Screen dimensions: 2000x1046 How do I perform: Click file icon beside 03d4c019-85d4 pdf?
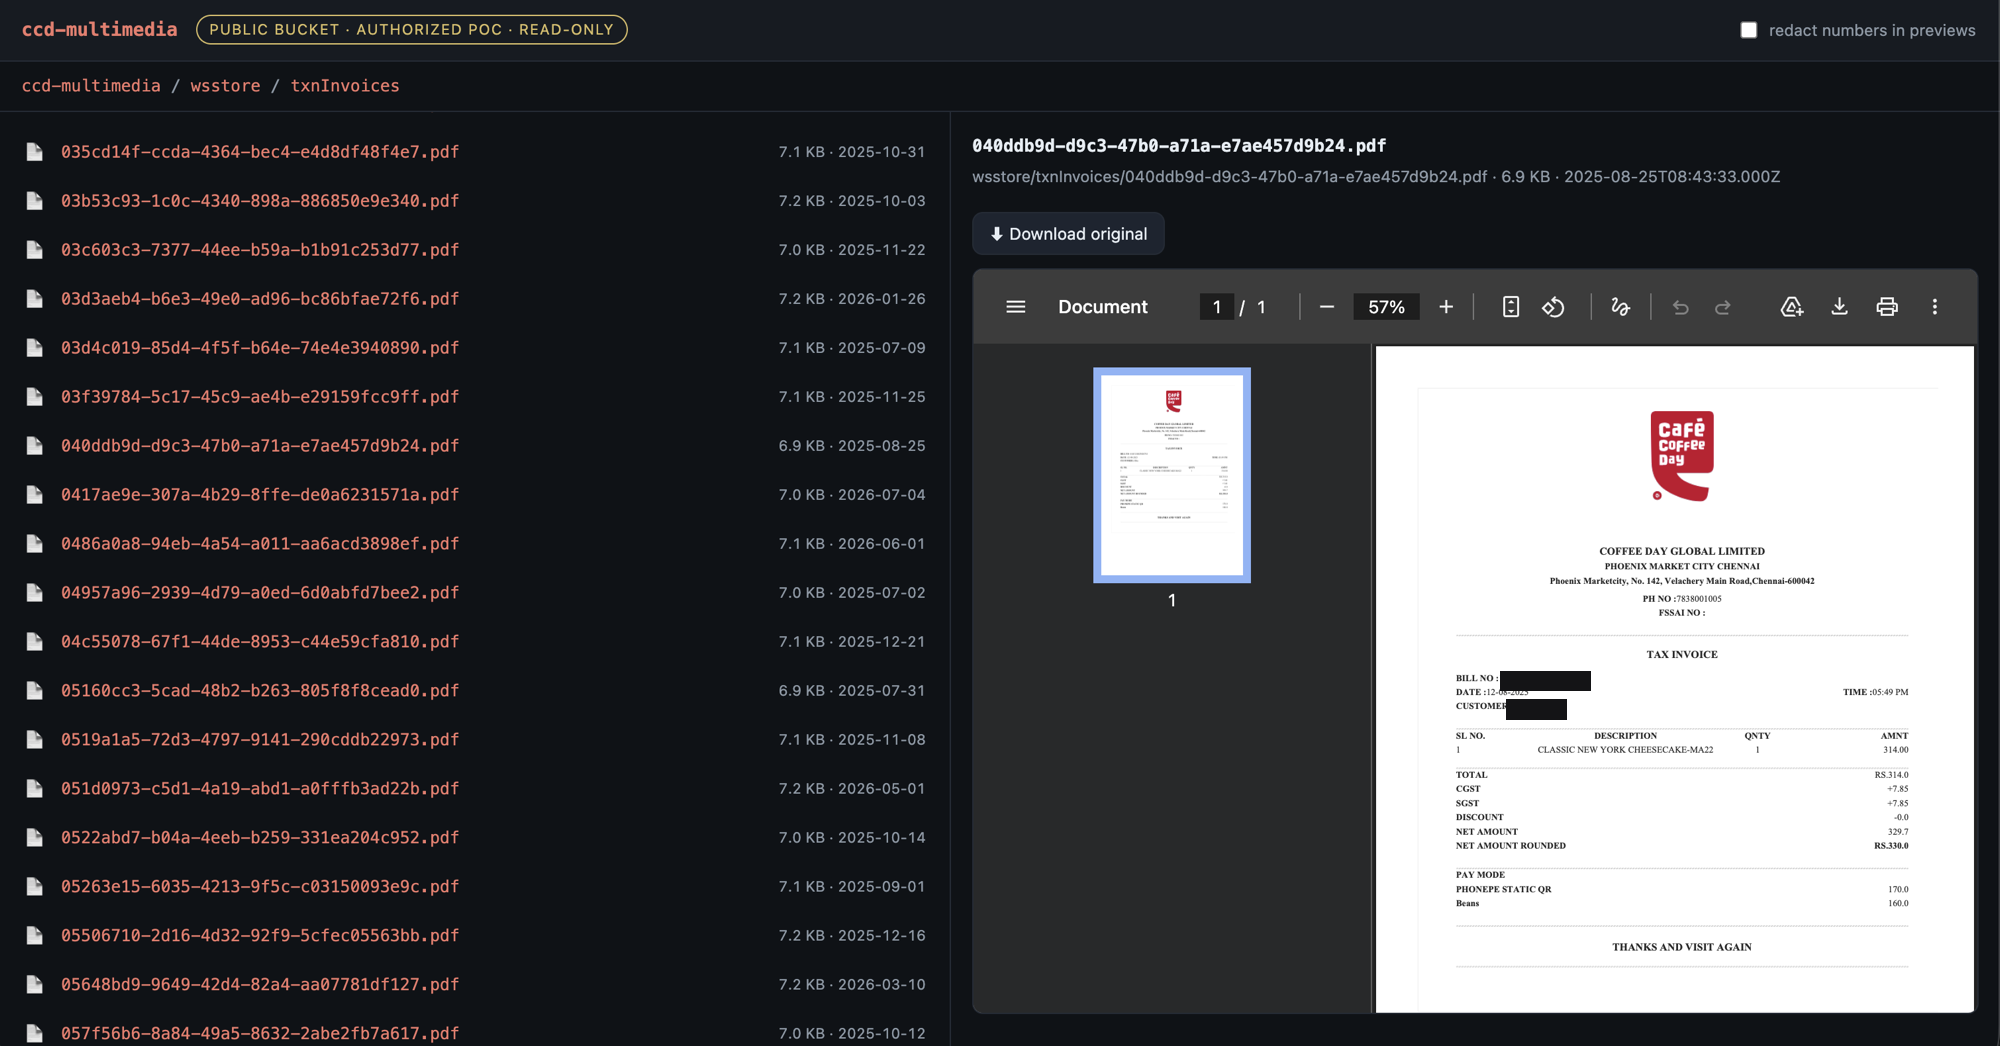(x=34, y=348)
